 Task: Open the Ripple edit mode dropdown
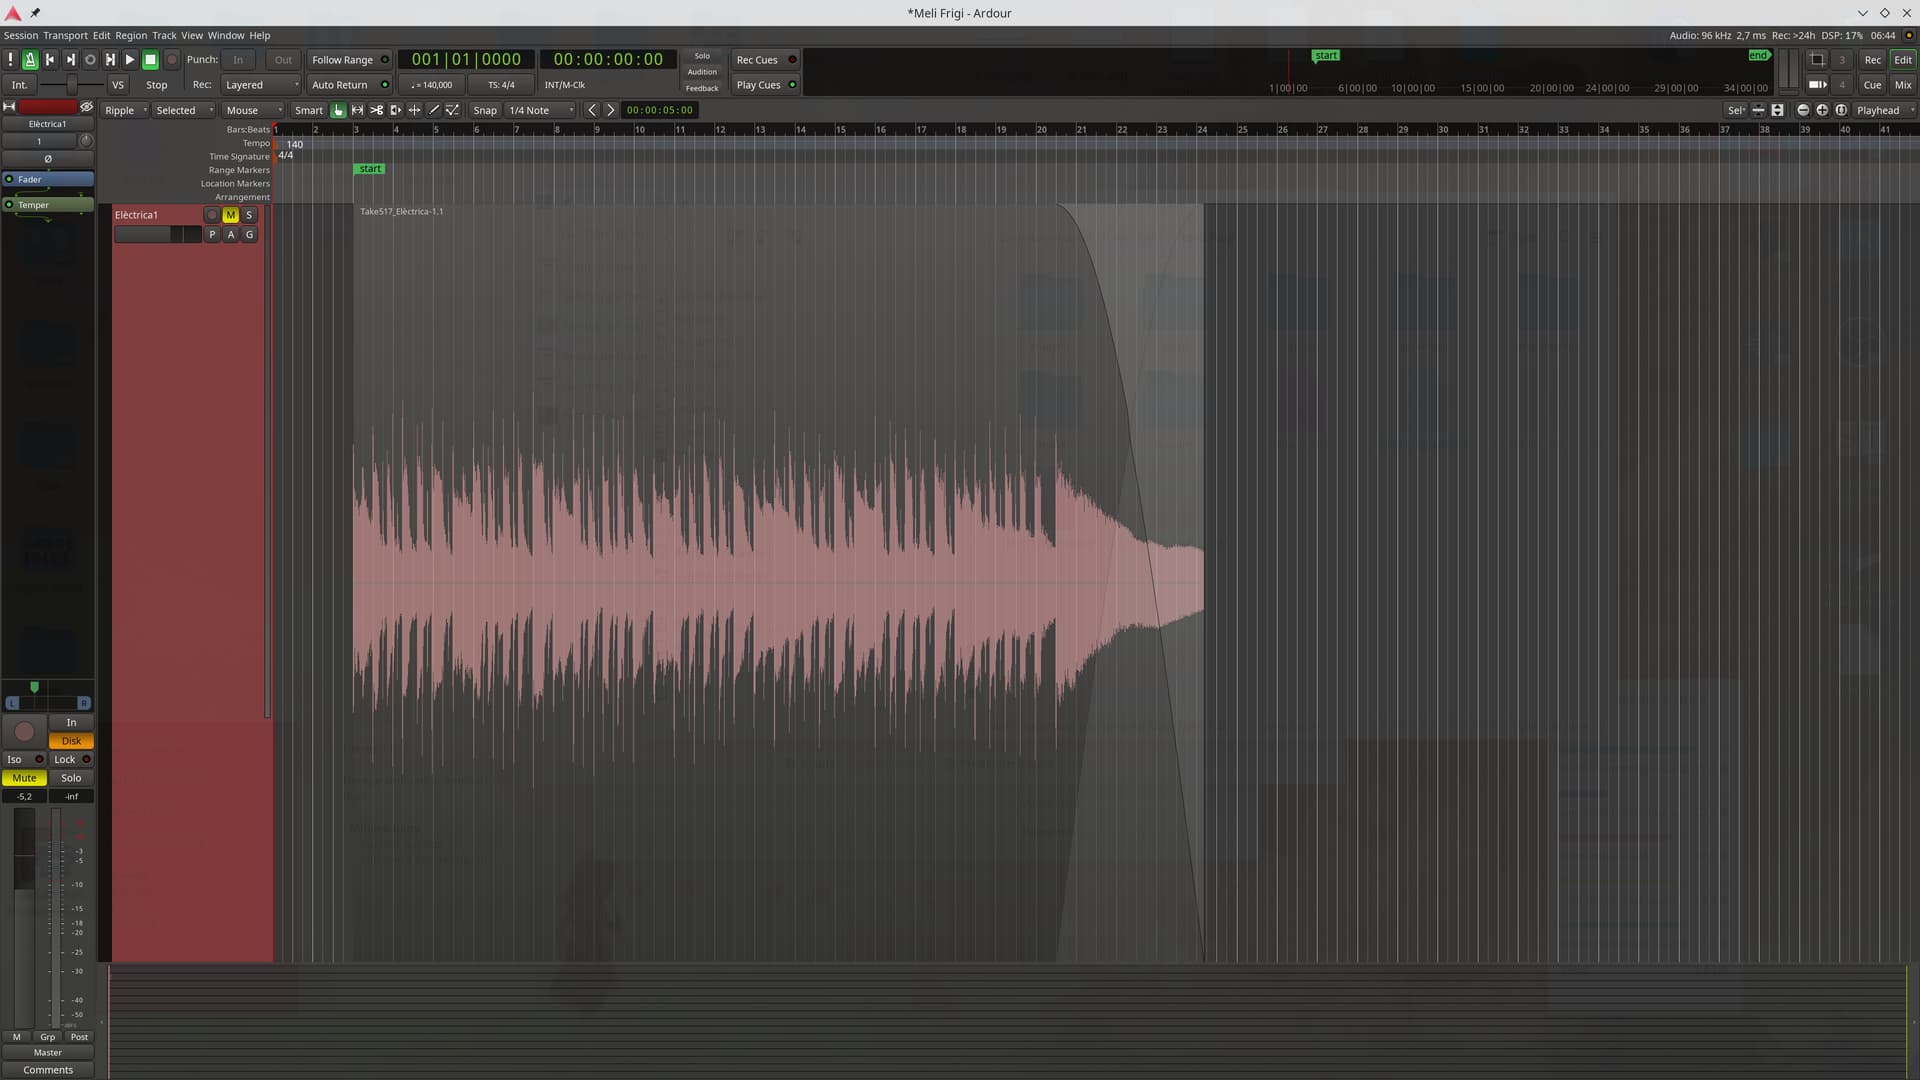(x=125, y=110)
